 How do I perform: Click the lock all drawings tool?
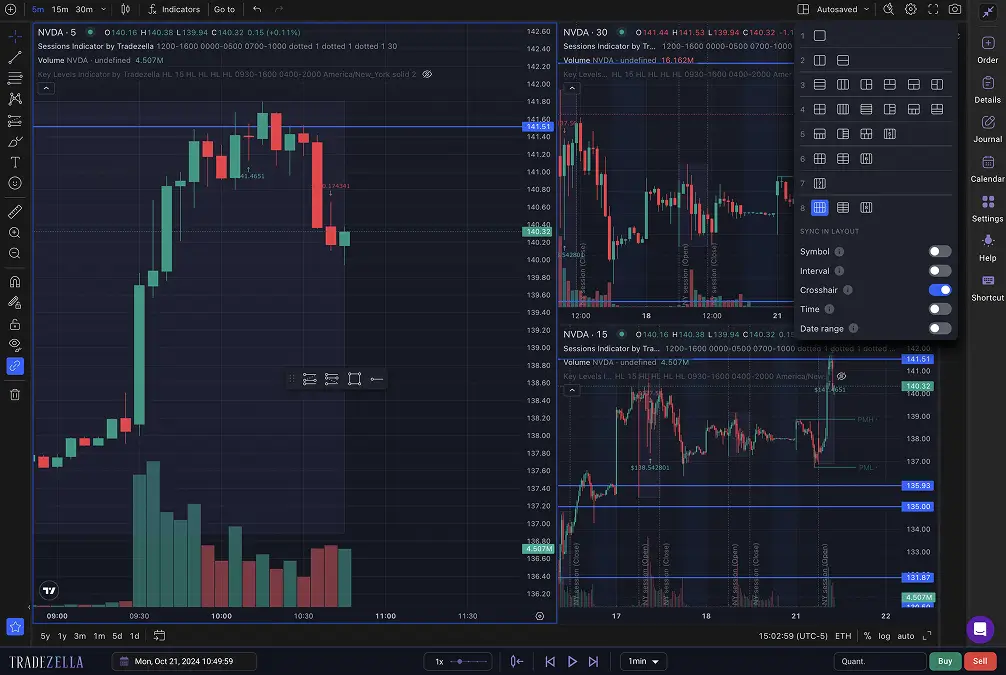(x=15, y=324)
